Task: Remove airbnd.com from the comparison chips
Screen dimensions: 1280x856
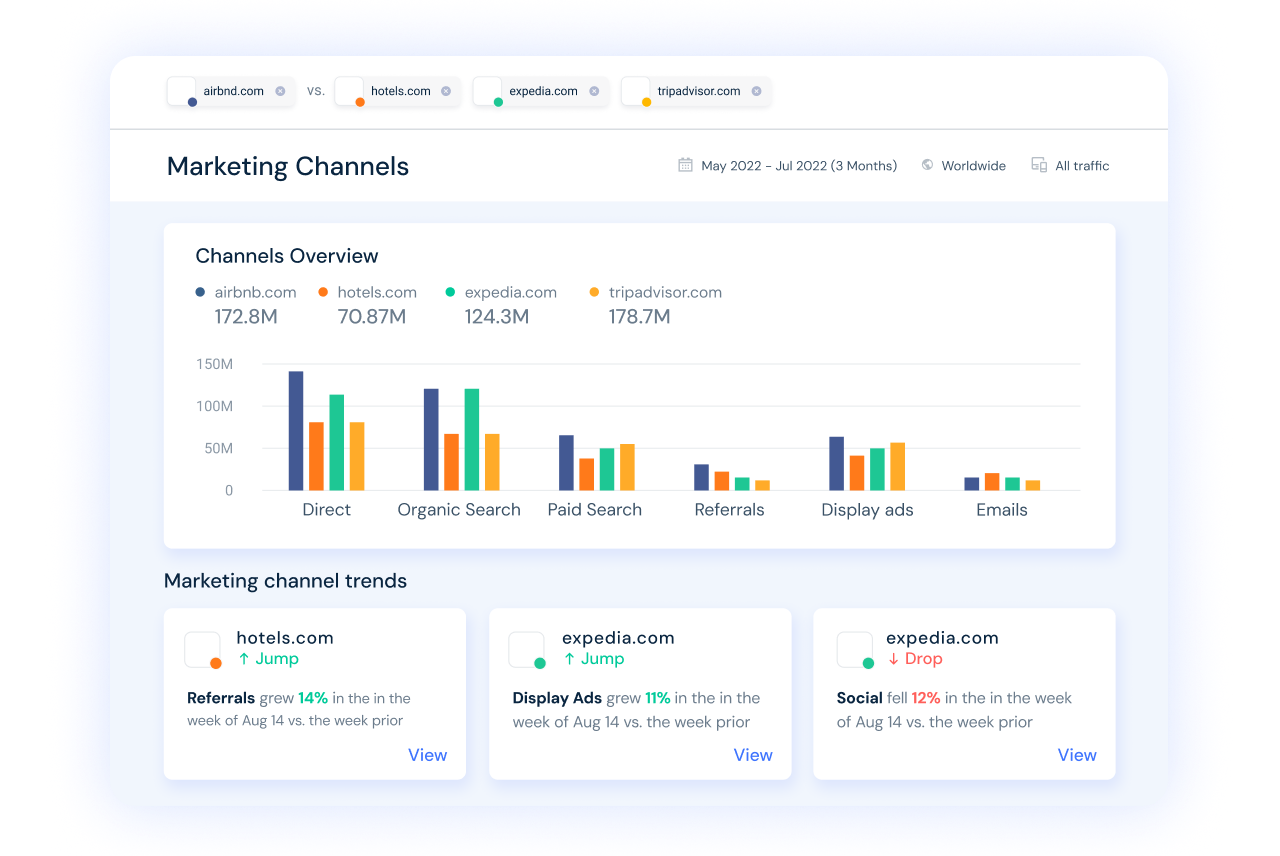Action: [280, 91]
